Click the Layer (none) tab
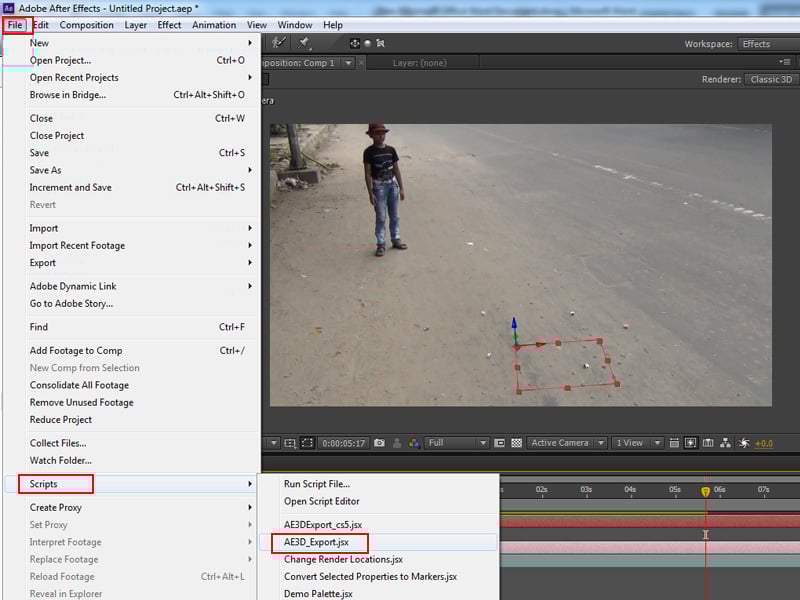 [419, 63]
